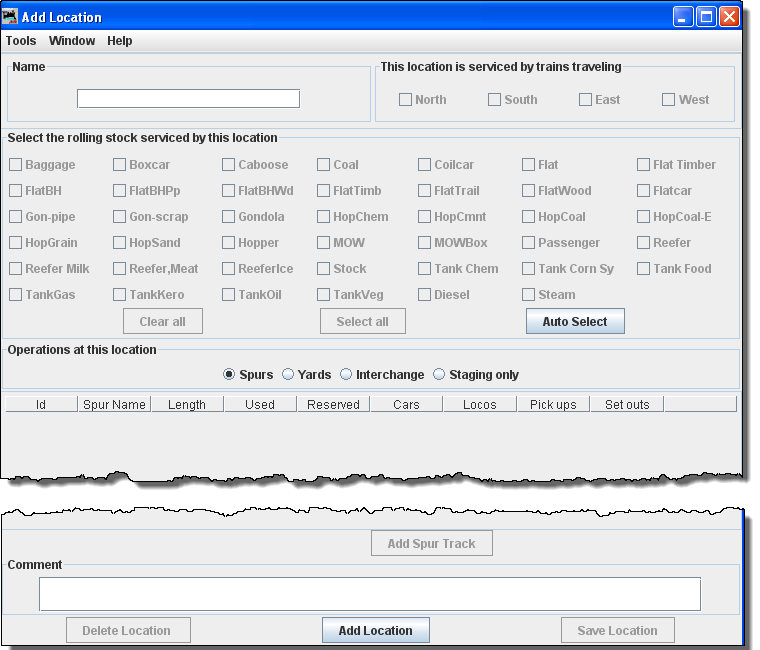
Task: Maximize the Add Location window
Action: pos(706,17)
